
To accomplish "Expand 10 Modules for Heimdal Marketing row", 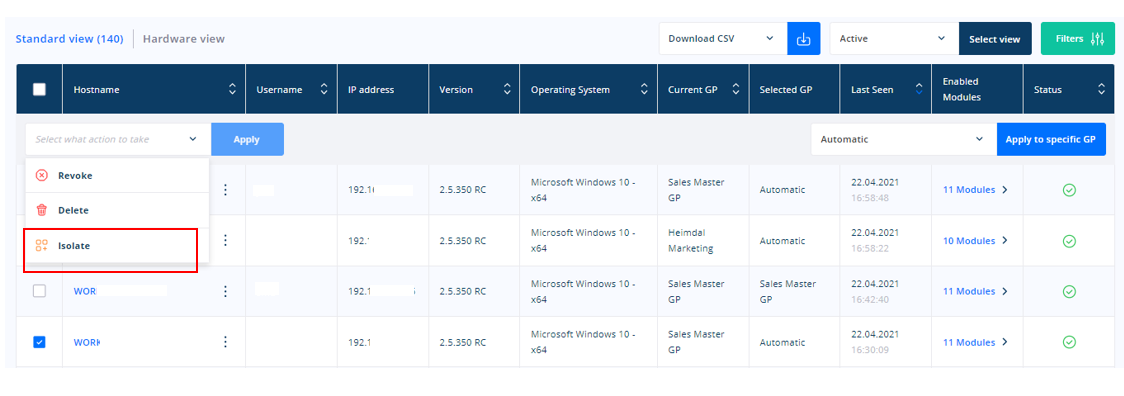I will [976, 241].
